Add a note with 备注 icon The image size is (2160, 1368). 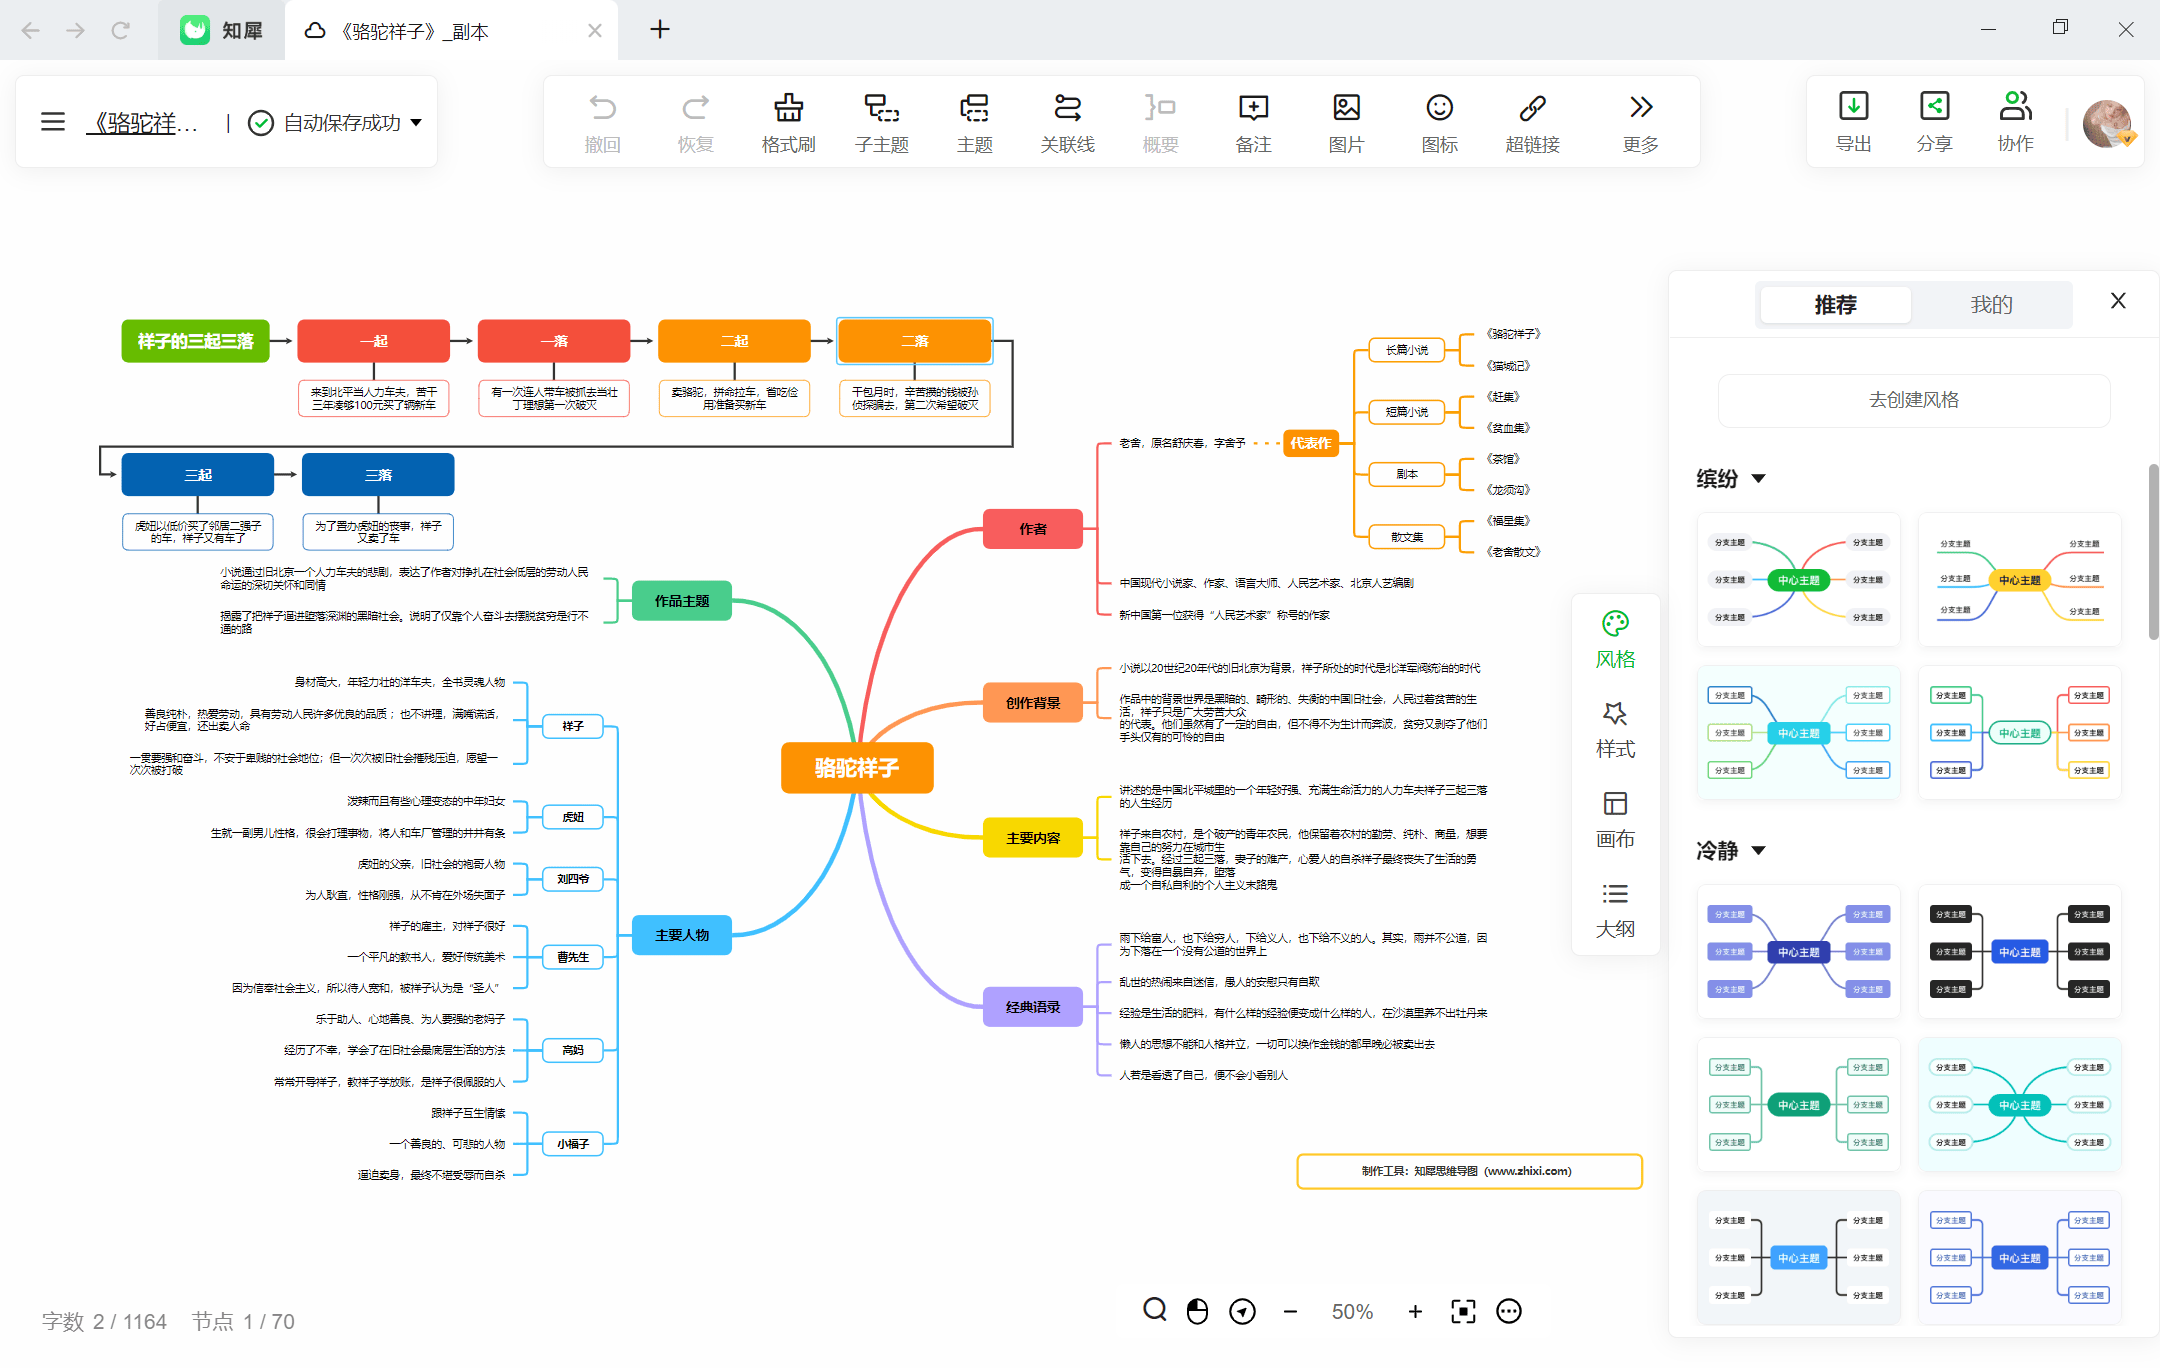click(x=1253, y=122)
